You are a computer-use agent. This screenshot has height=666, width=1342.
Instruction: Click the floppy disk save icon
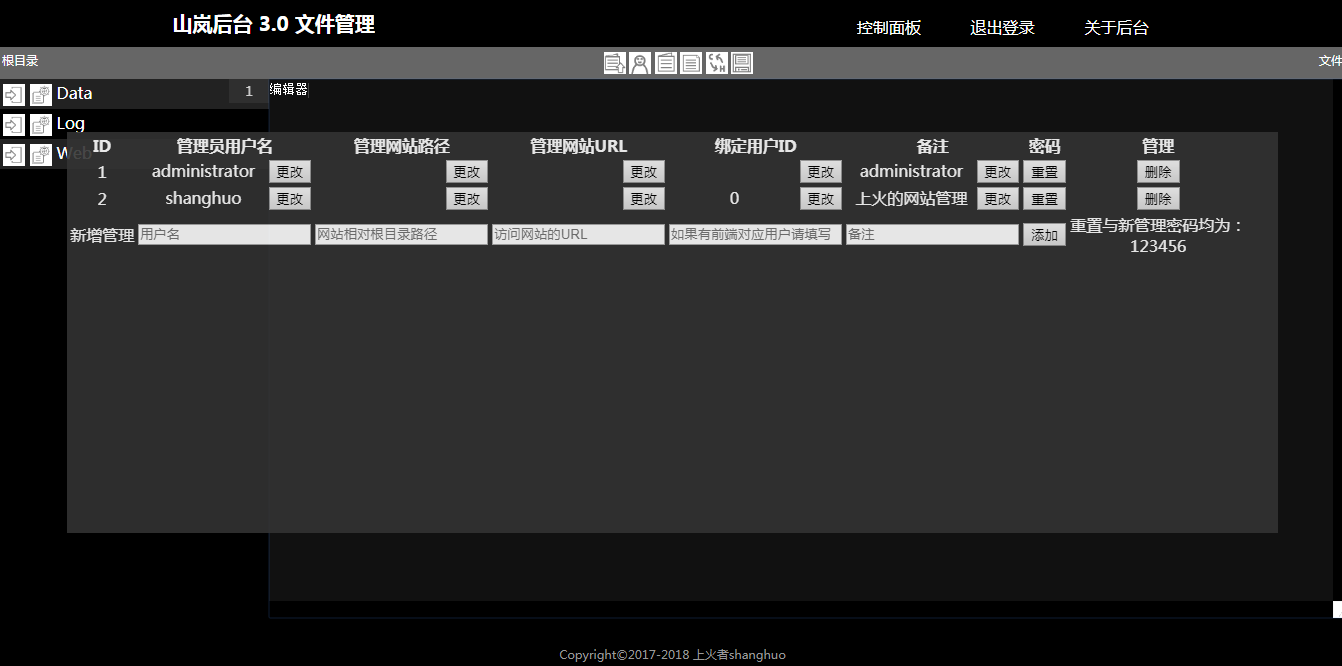pyautogui.click(x=742, y=63)
